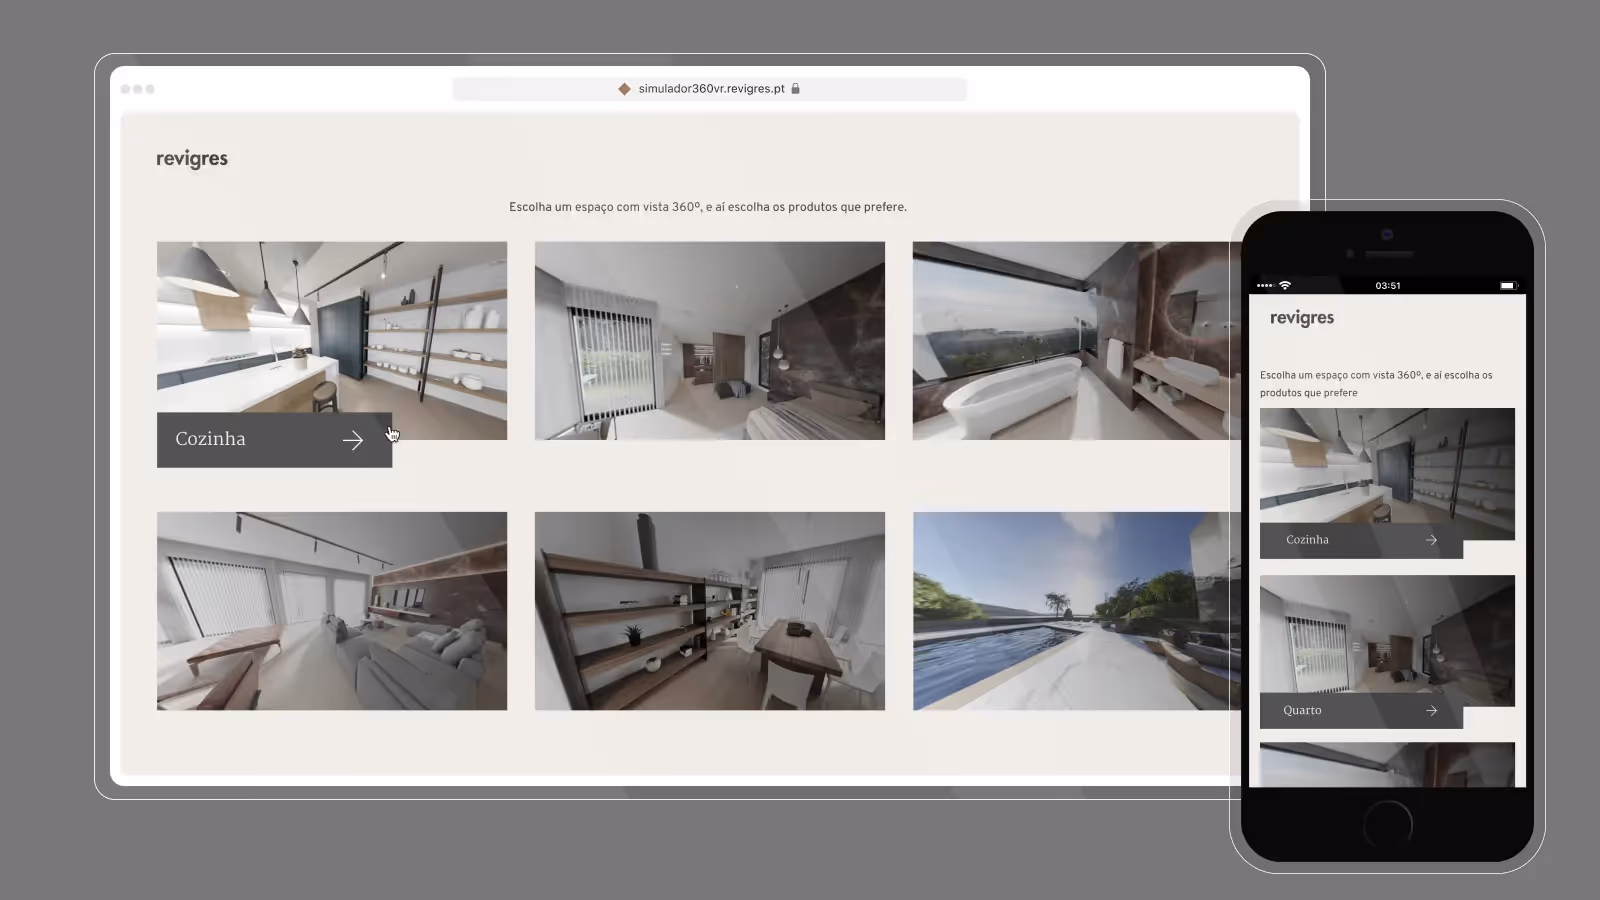Viewport: 1600px width, 900px height.
Task: Select the bathroom with bathtub thumbnail
Action: pos(1076,340)
